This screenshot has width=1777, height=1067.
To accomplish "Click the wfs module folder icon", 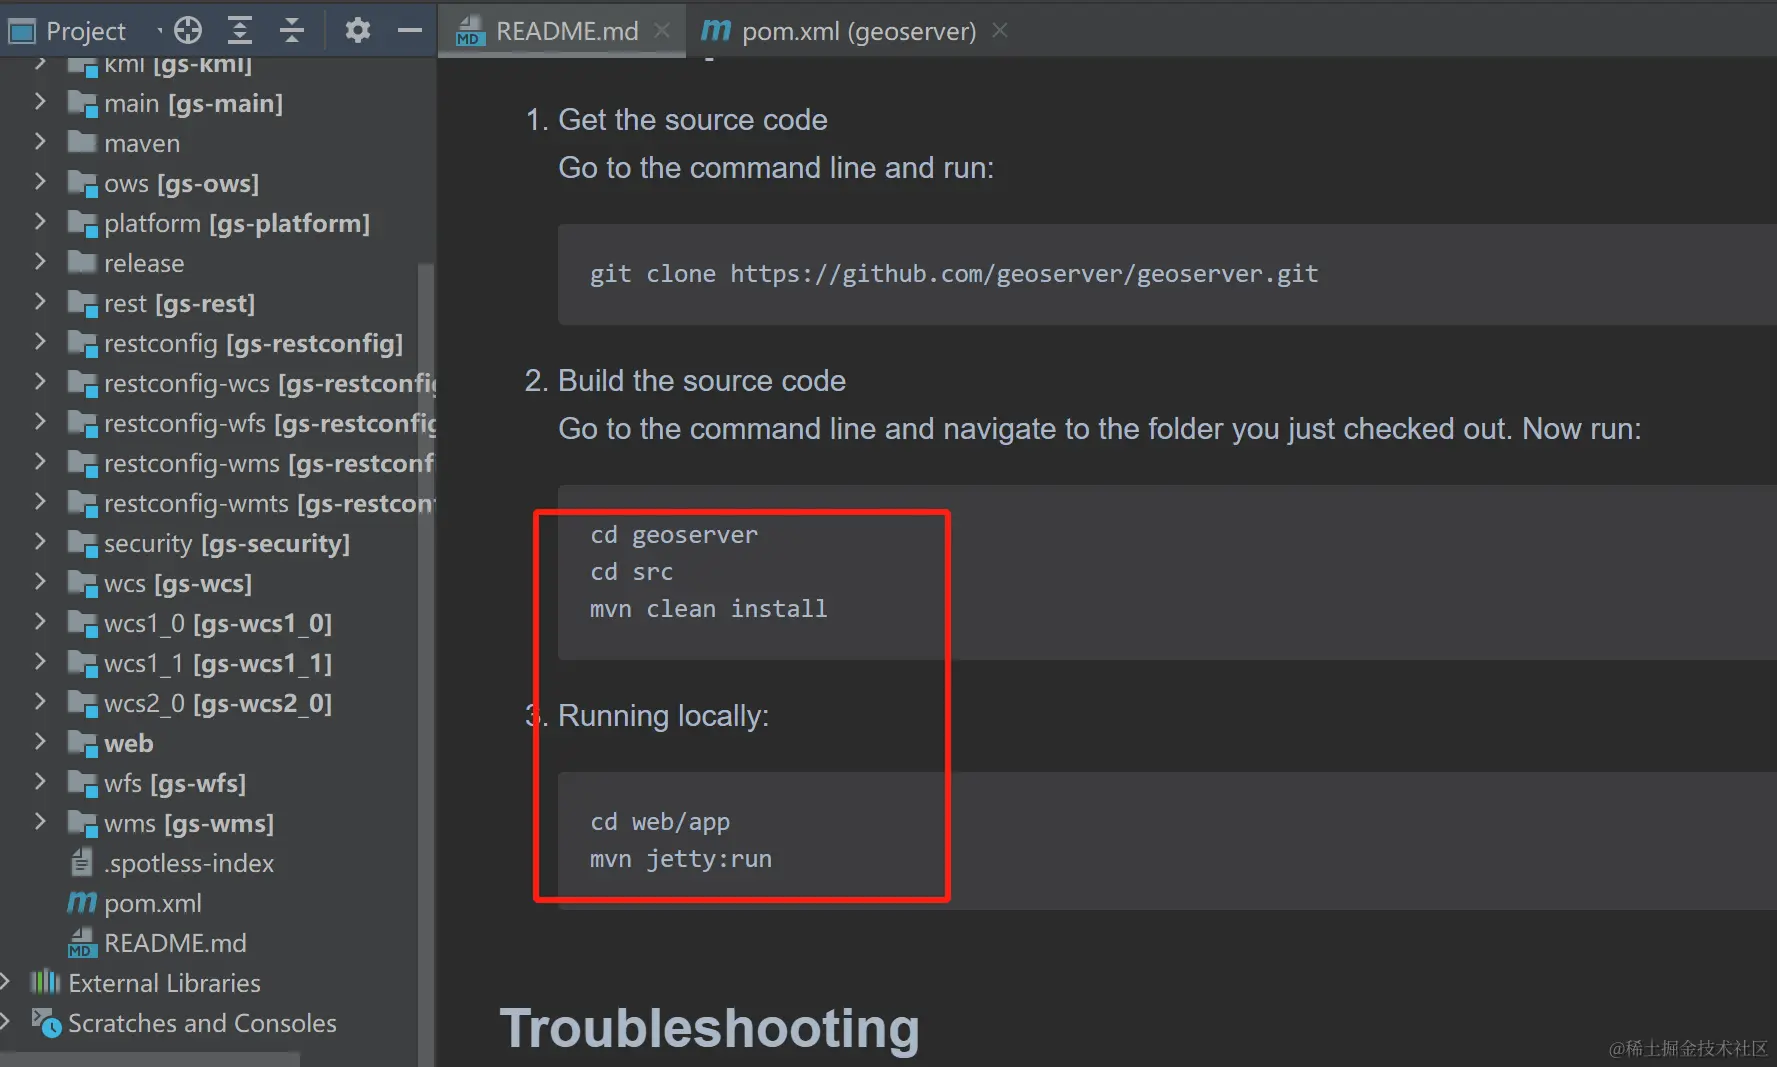I will point(82,783).
